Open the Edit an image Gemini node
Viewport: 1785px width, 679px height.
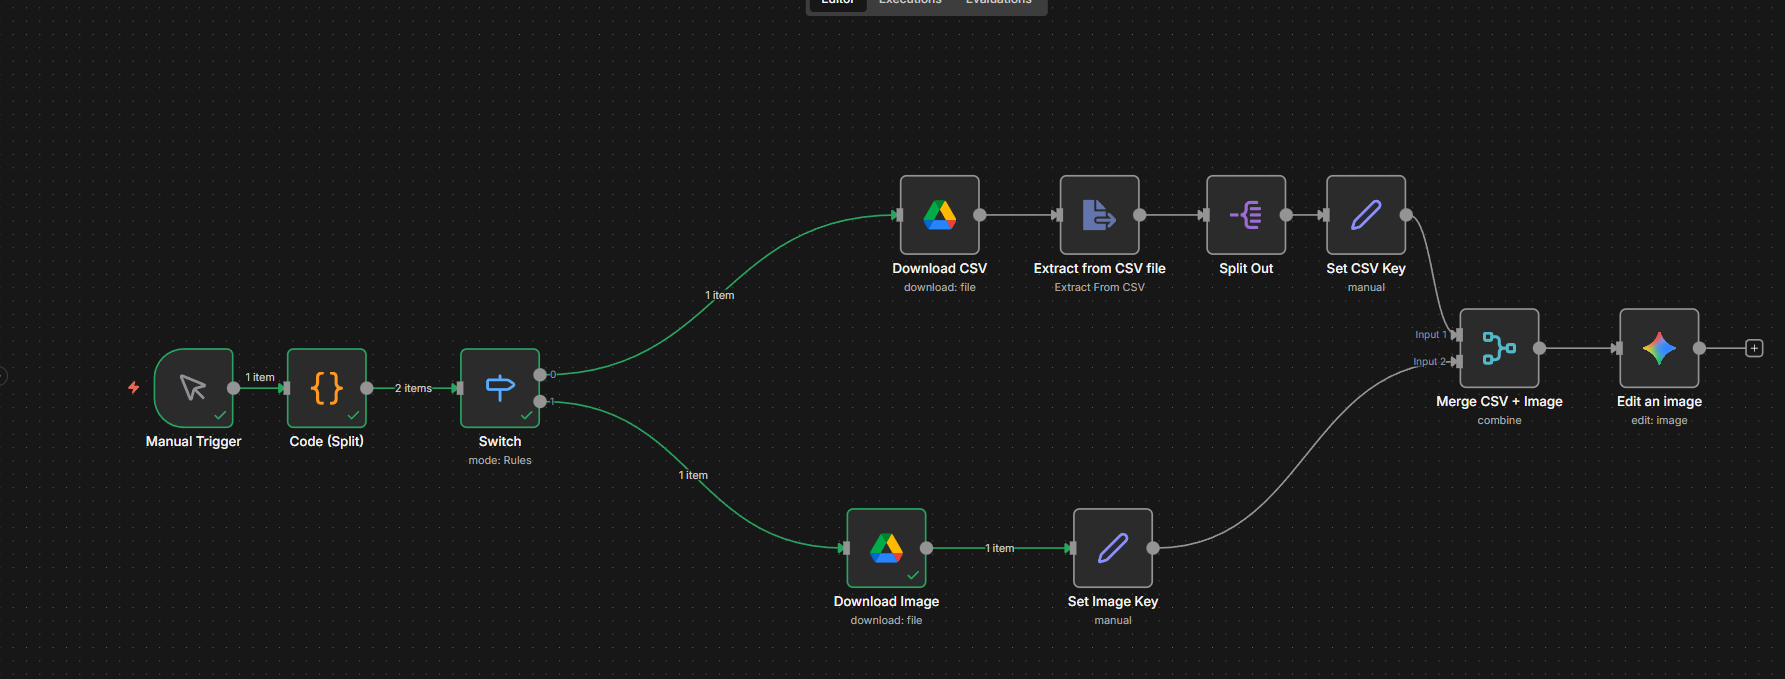(1659, 348)
